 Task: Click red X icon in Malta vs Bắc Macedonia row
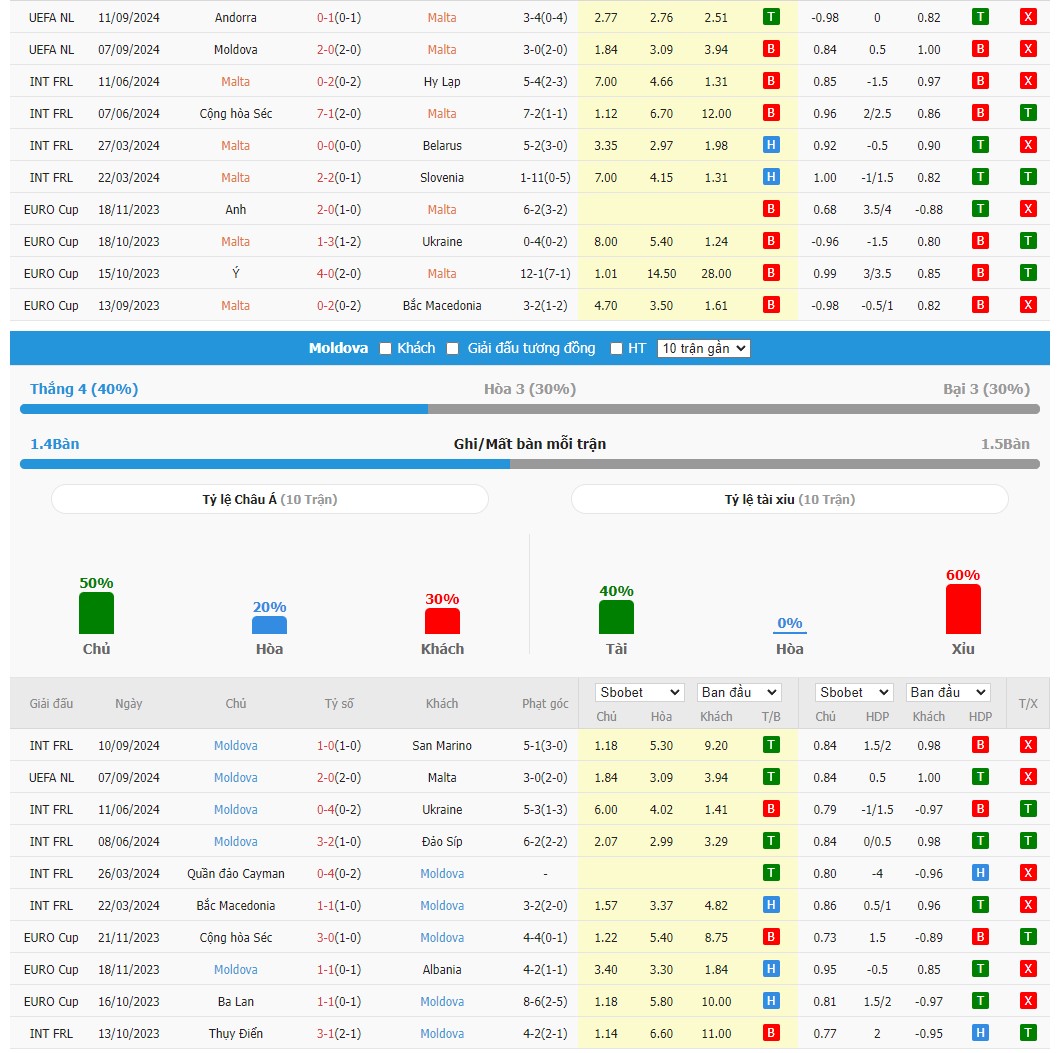tap(1028, 305)
